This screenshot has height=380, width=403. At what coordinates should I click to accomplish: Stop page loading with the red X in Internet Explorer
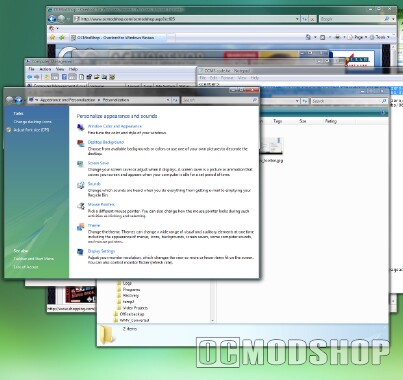tap(312, 19)
